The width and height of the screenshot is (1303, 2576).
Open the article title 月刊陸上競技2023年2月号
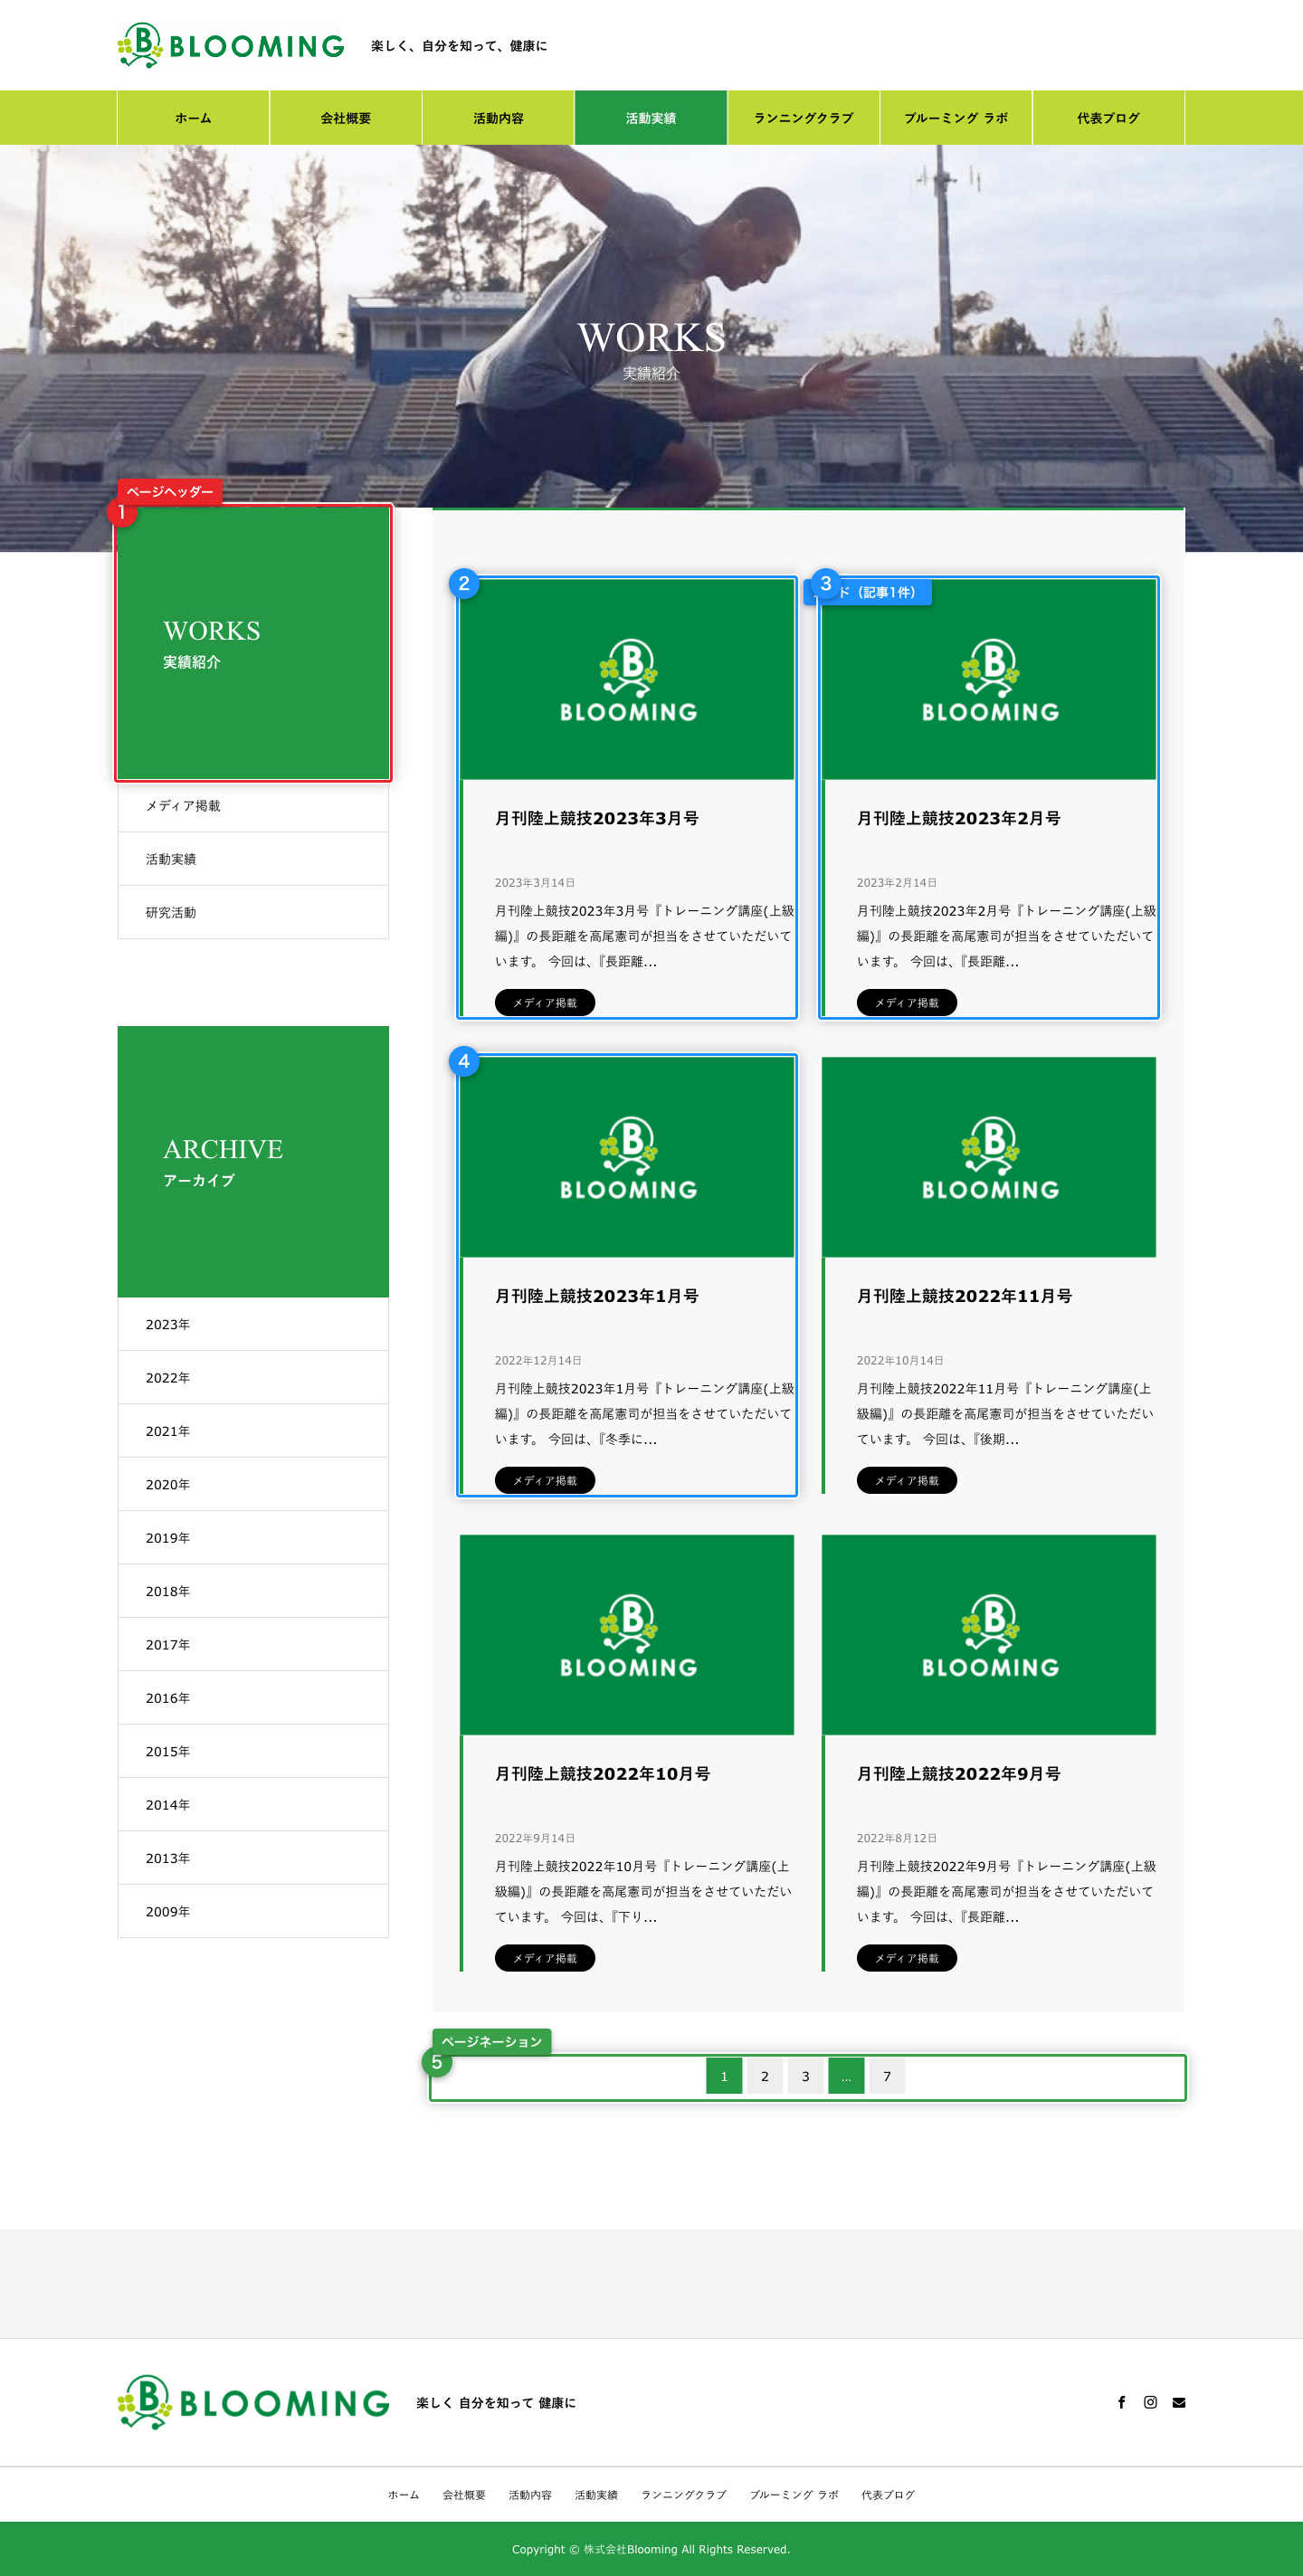point(959,818)
